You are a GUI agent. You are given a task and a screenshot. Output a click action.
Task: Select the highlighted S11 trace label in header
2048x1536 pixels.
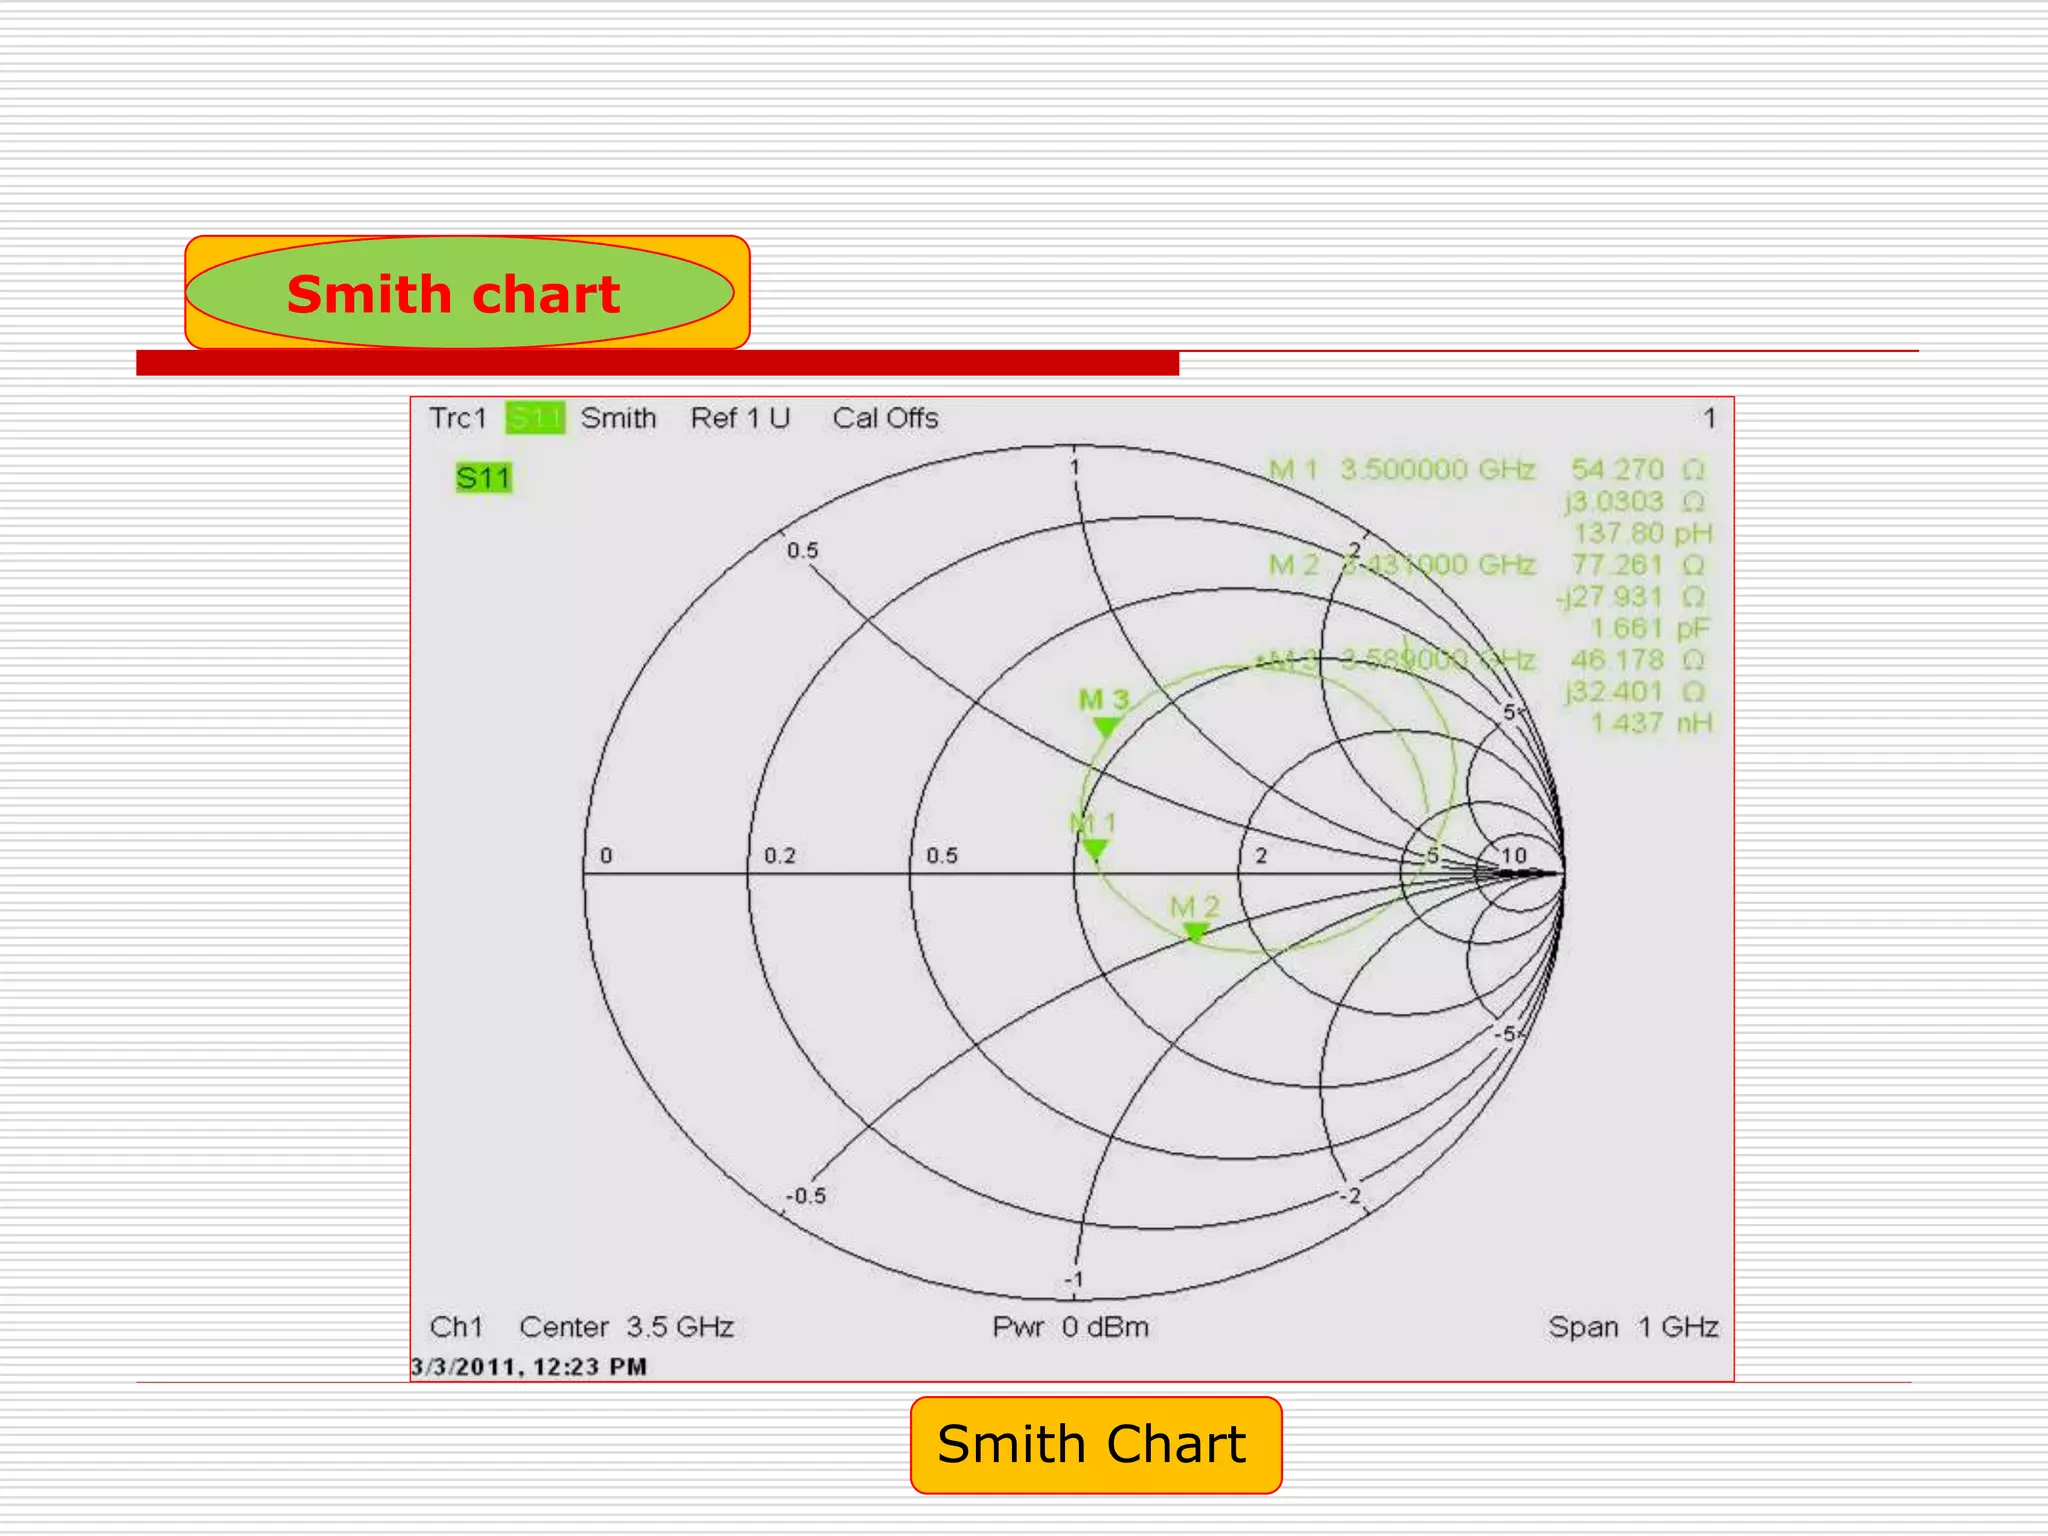pyautogui.click(x=535, y=418)
